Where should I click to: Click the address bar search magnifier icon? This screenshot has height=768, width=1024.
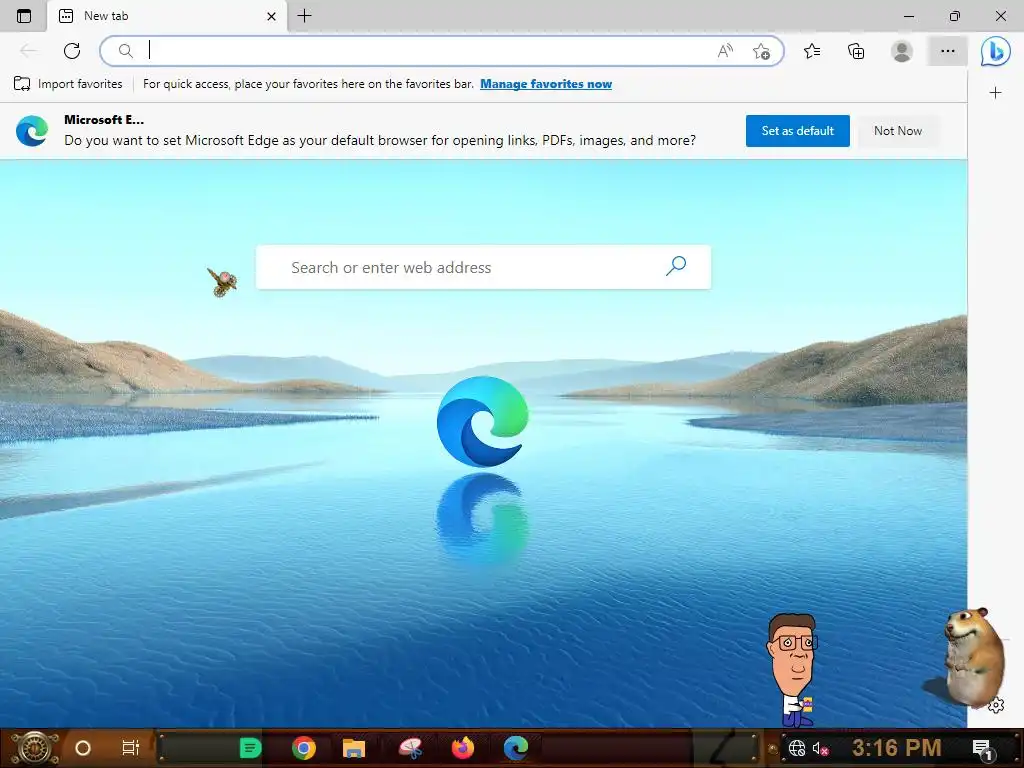pyautogui.click(x=125, y=51)
